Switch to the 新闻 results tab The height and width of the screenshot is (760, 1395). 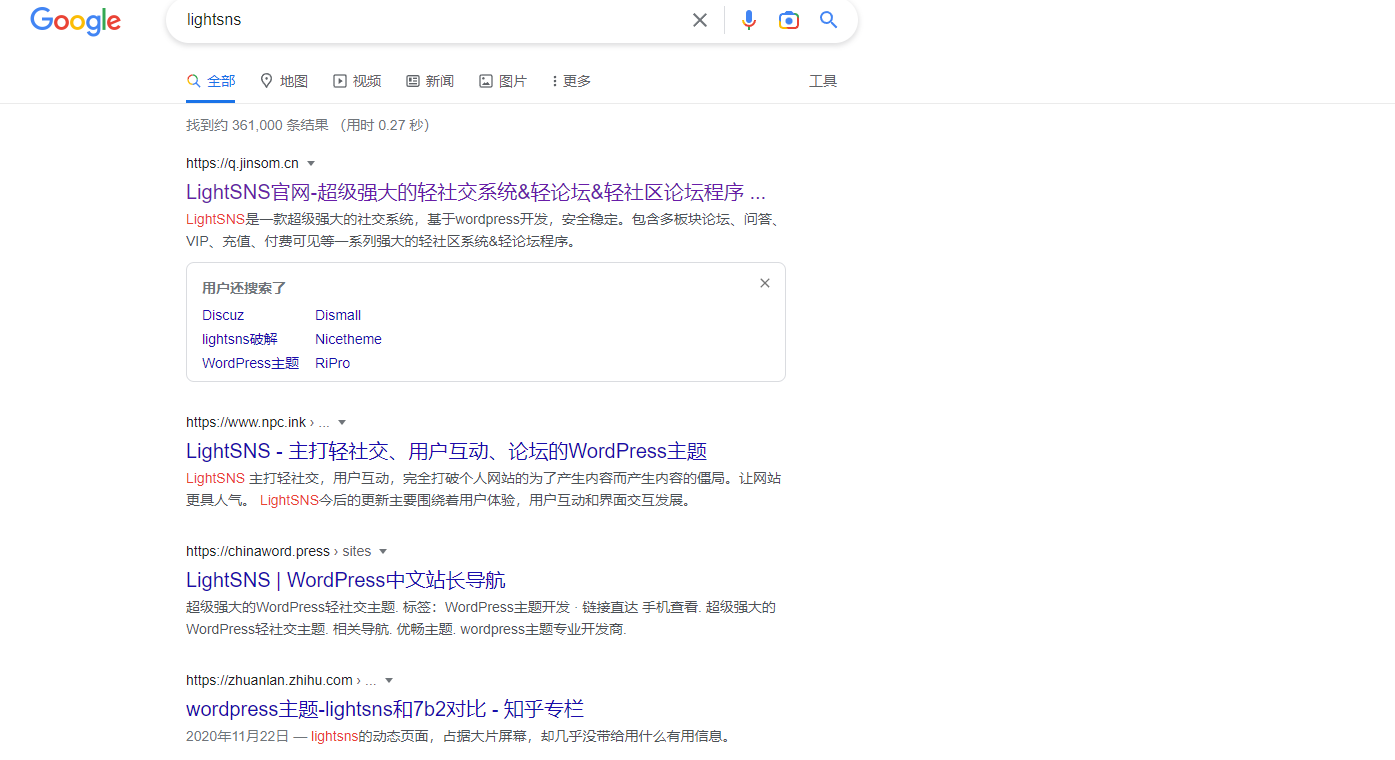pos(430,81)
